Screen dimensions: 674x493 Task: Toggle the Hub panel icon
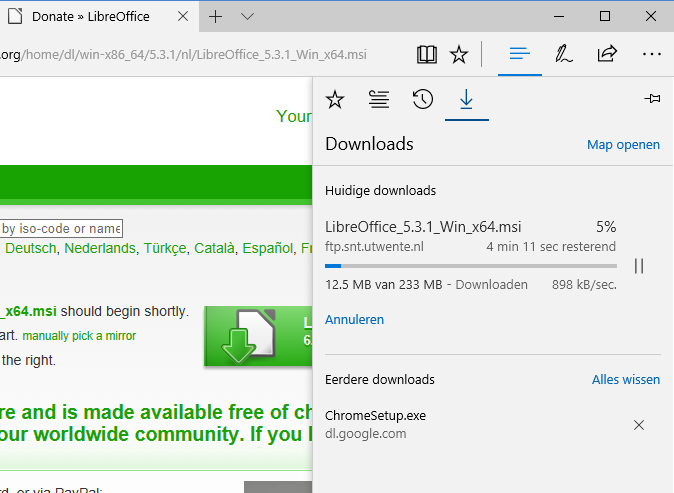519,54
